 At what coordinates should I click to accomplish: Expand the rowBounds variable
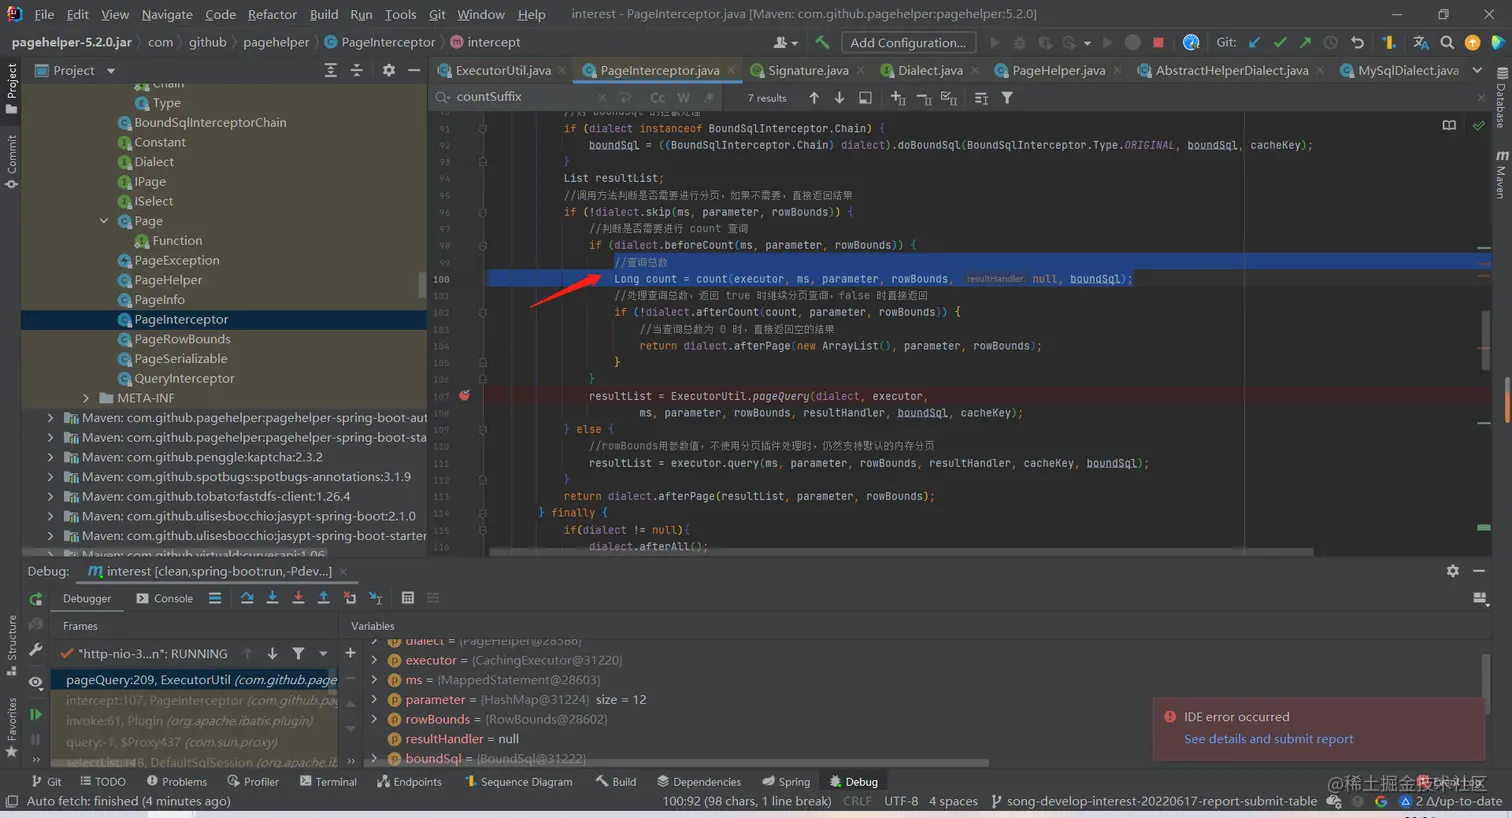pos(374,719)
